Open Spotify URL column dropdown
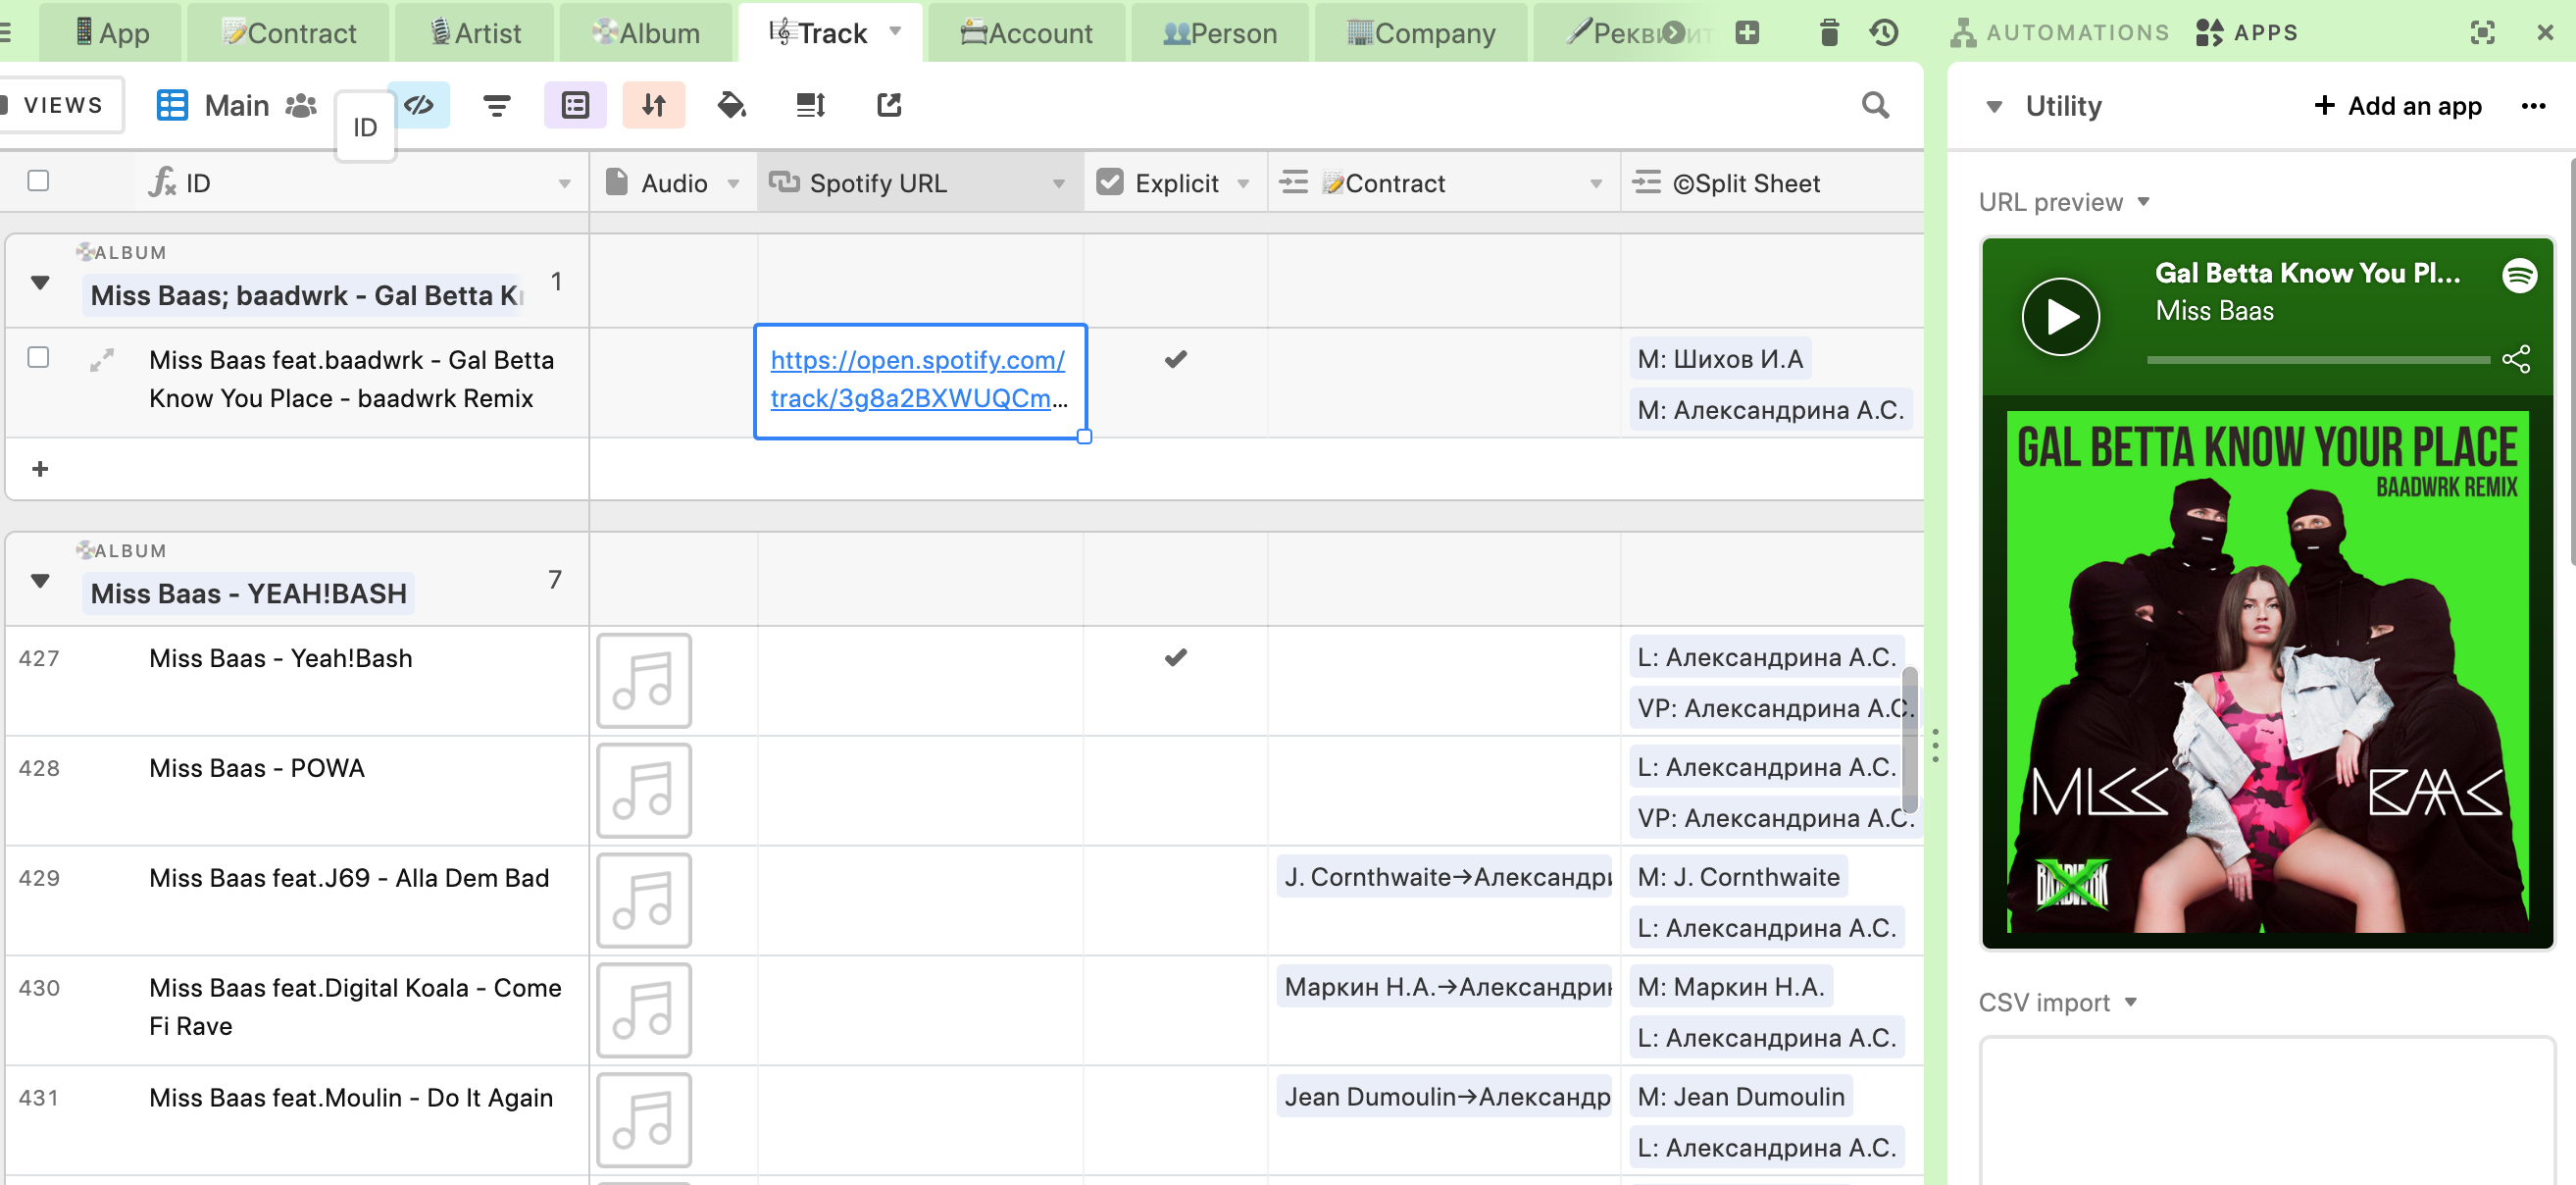The width and height of the screenshot is (2576, 1185). 1058,184
